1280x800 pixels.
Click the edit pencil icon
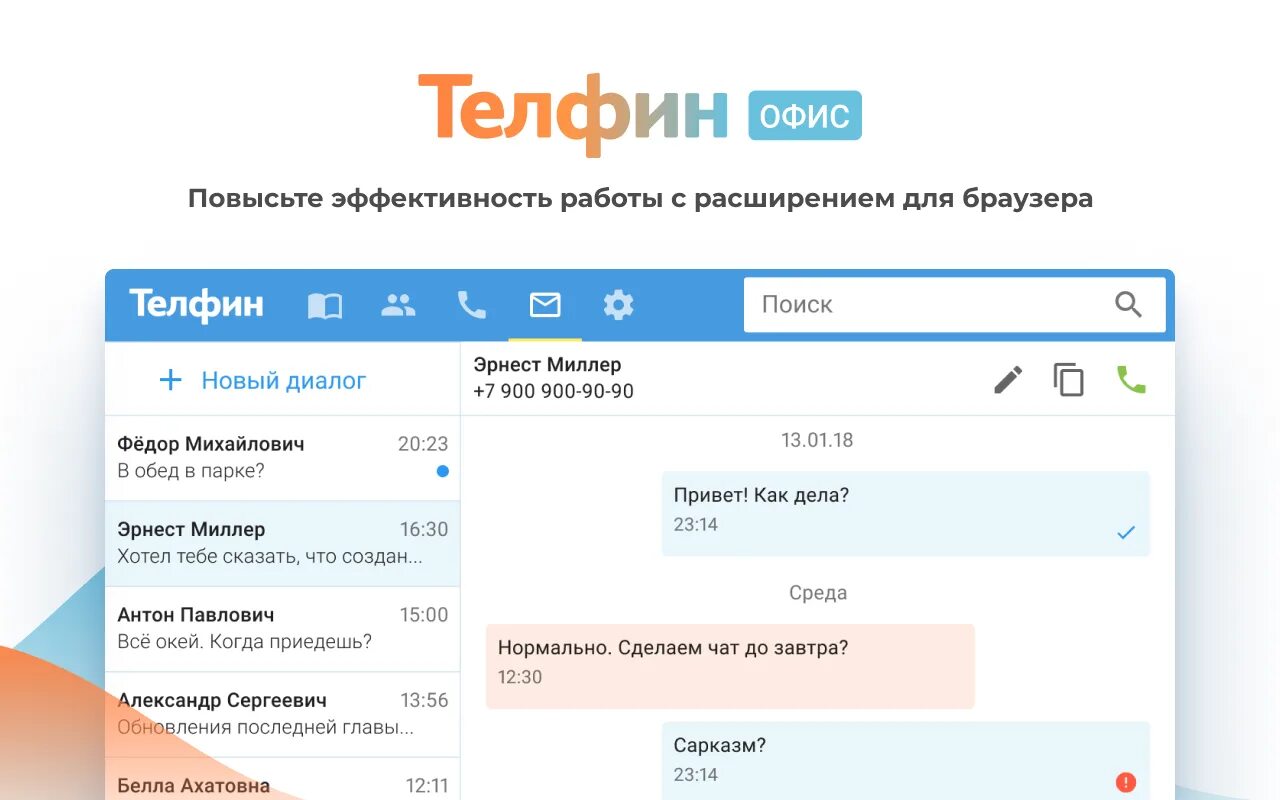[1008, 380]
